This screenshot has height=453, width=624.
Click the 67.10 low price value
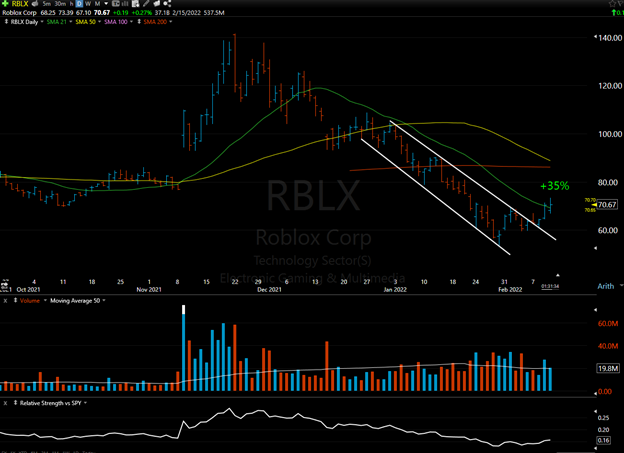pyautogui.click(x=84, y=13)
